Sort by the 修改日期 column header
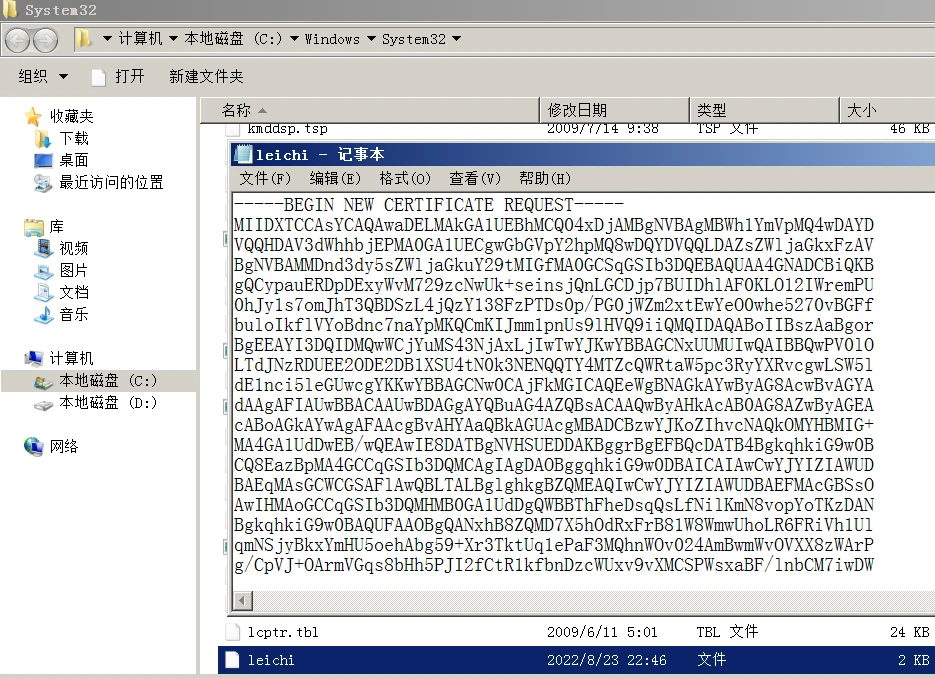Image resolution: width=935 pixels, height=678 pixels. pyautogui.click(x=614, y=110)
